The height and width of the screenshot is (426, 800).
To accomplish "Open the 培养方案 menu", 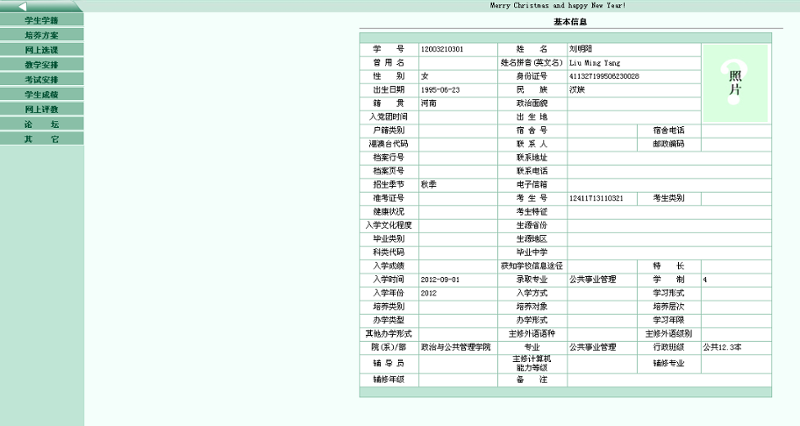I will coord(41,35).
